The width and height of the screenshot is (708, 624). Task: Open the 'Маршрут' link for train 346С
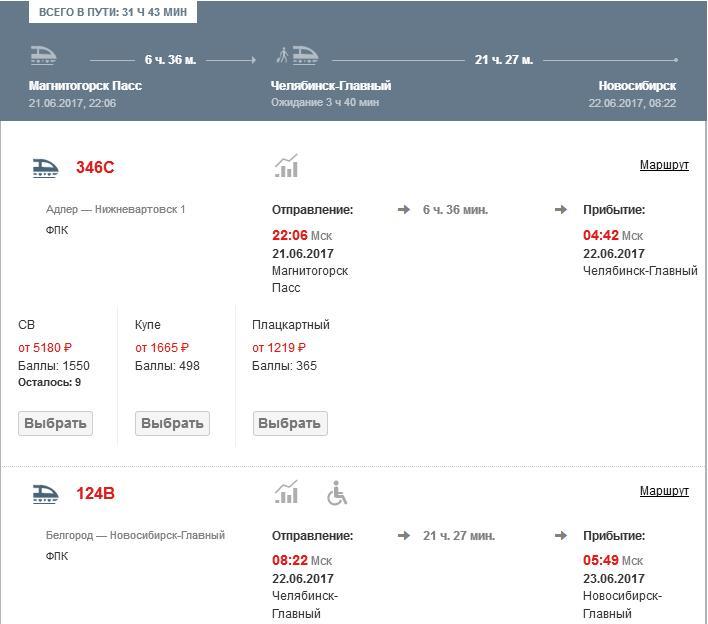tap(664, 165)
